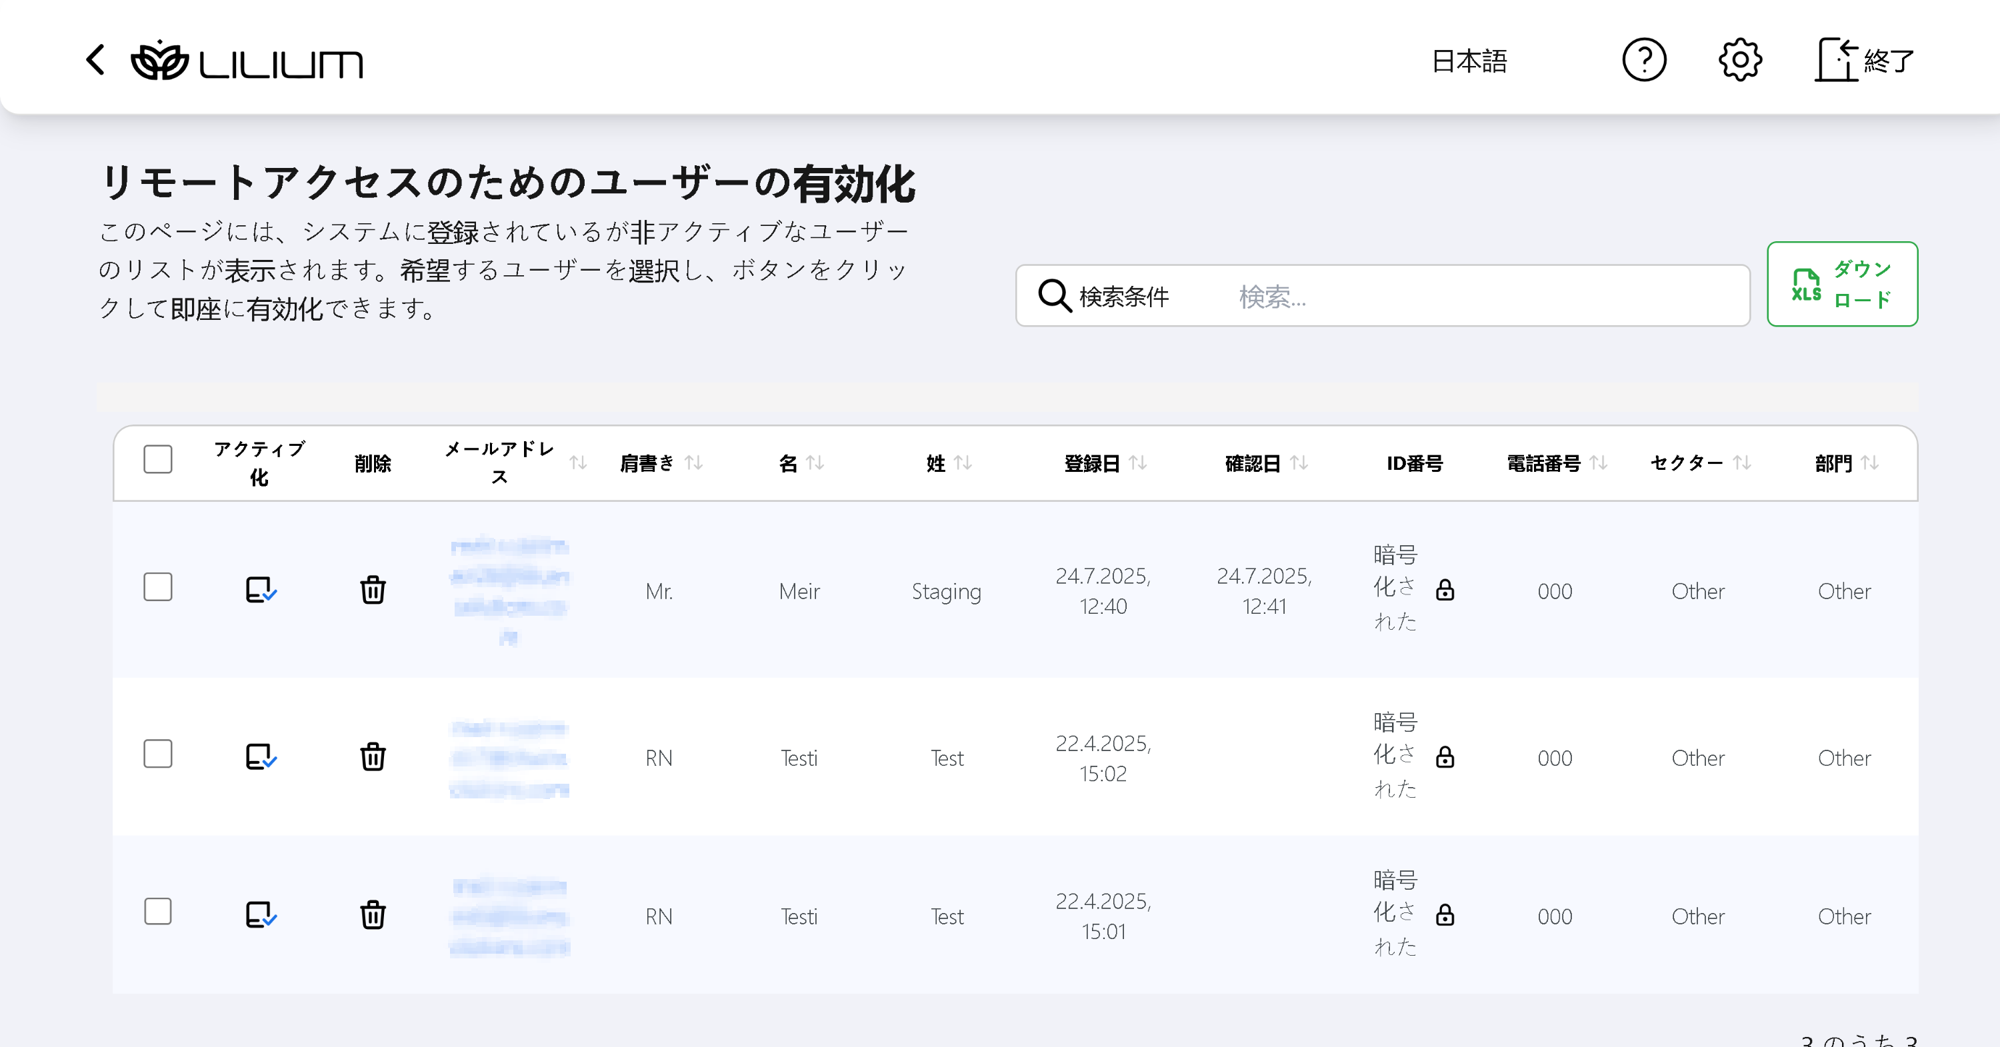The image size is (2000, 1047).
Task: Check the checkbox for the Meir row
Action: [x=158, y=587]
